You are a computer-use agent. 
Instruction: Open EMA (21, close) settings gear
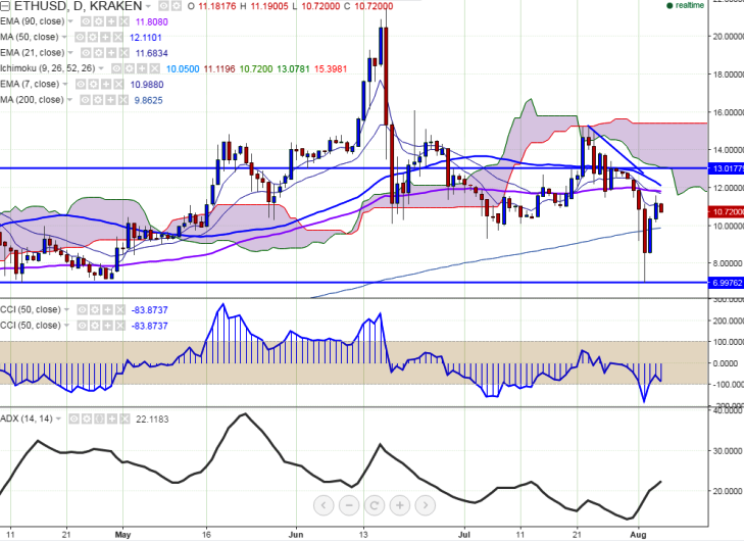pos(98,53)
